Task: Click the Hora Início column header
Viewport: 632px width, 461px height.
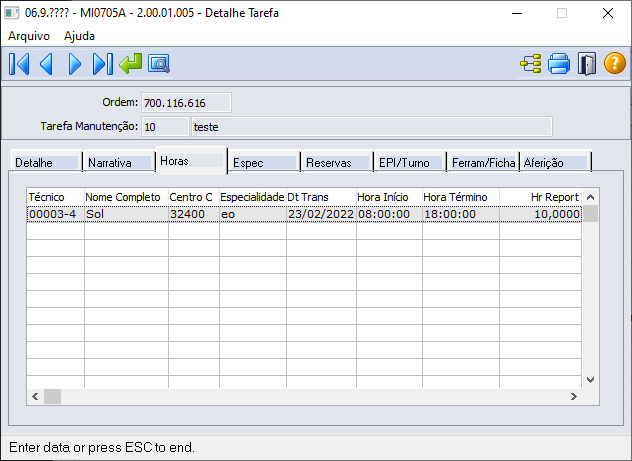Action: tap(389, 197)
